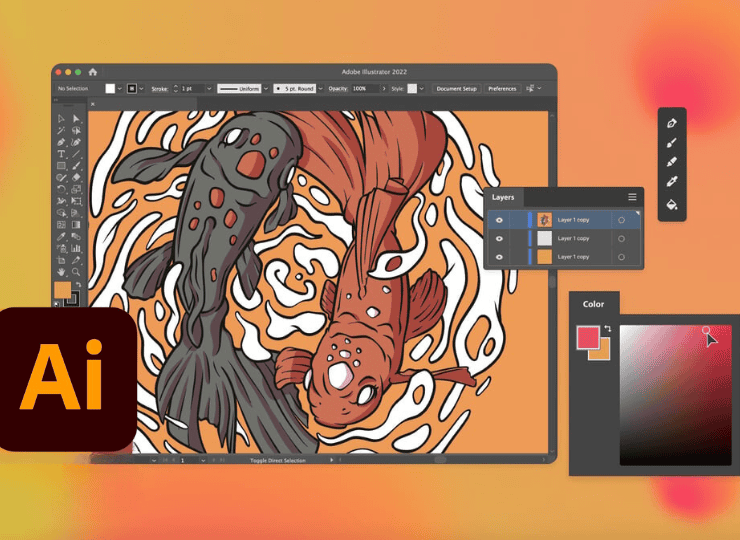
Task: Click the Layers panel tab
Action: click(503, 197)
